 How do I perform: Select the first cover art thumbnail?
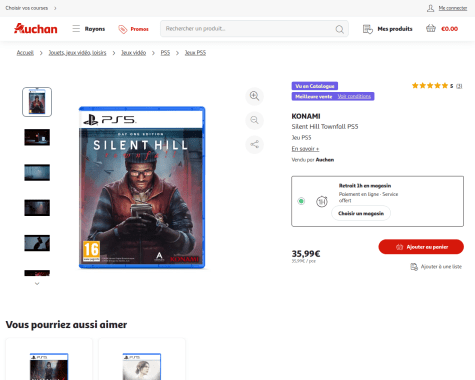pos(37,102)
